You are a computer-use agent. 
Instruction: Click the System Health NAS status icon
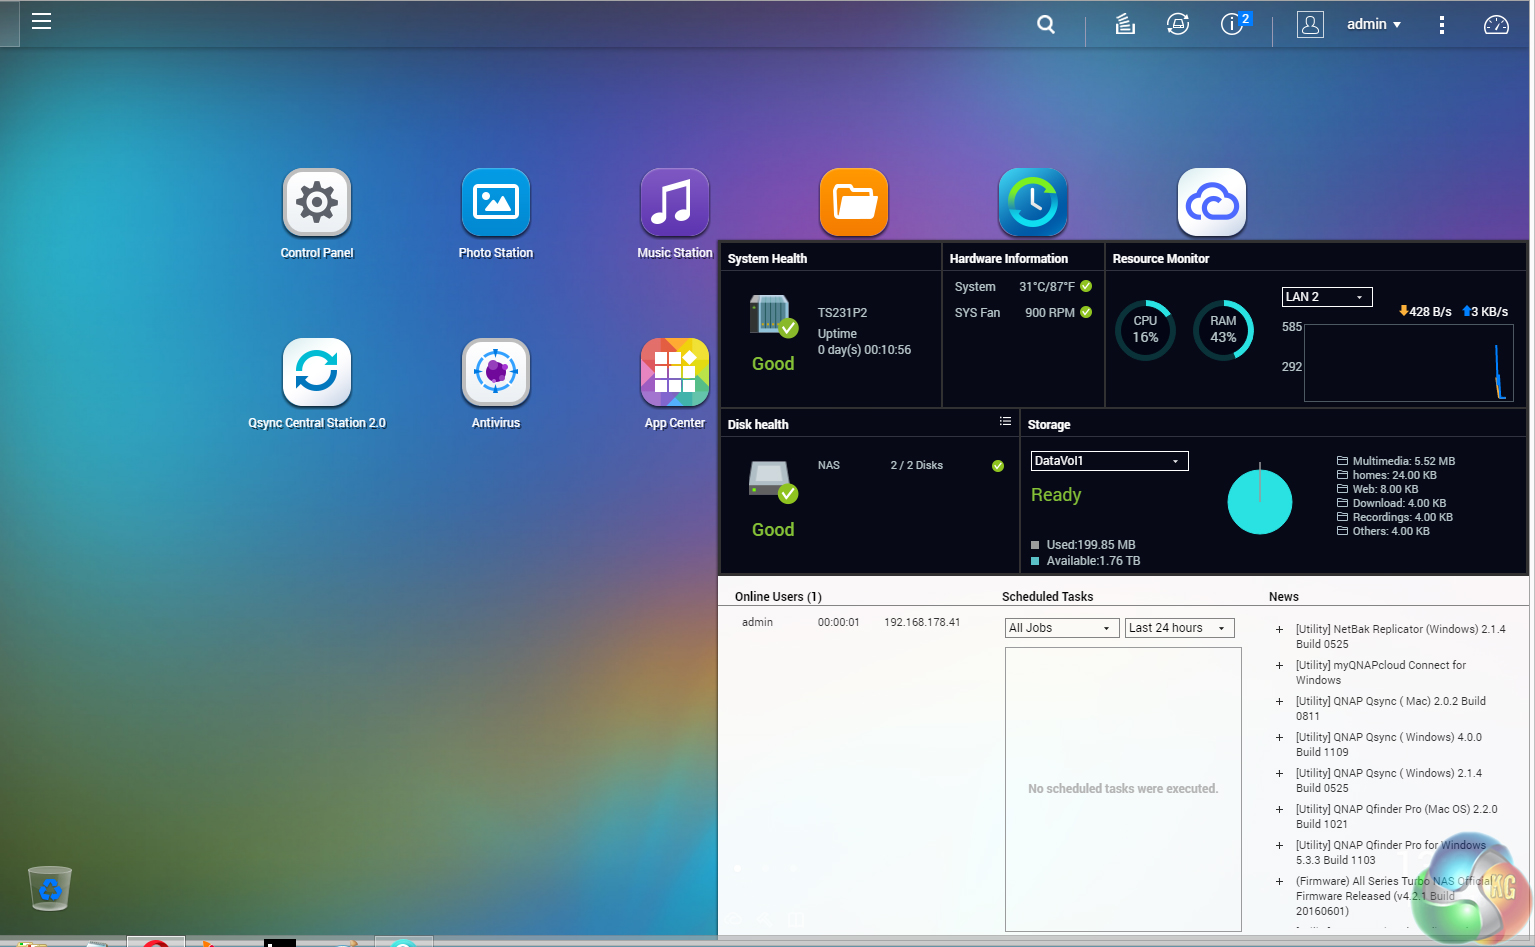[773, 316]
